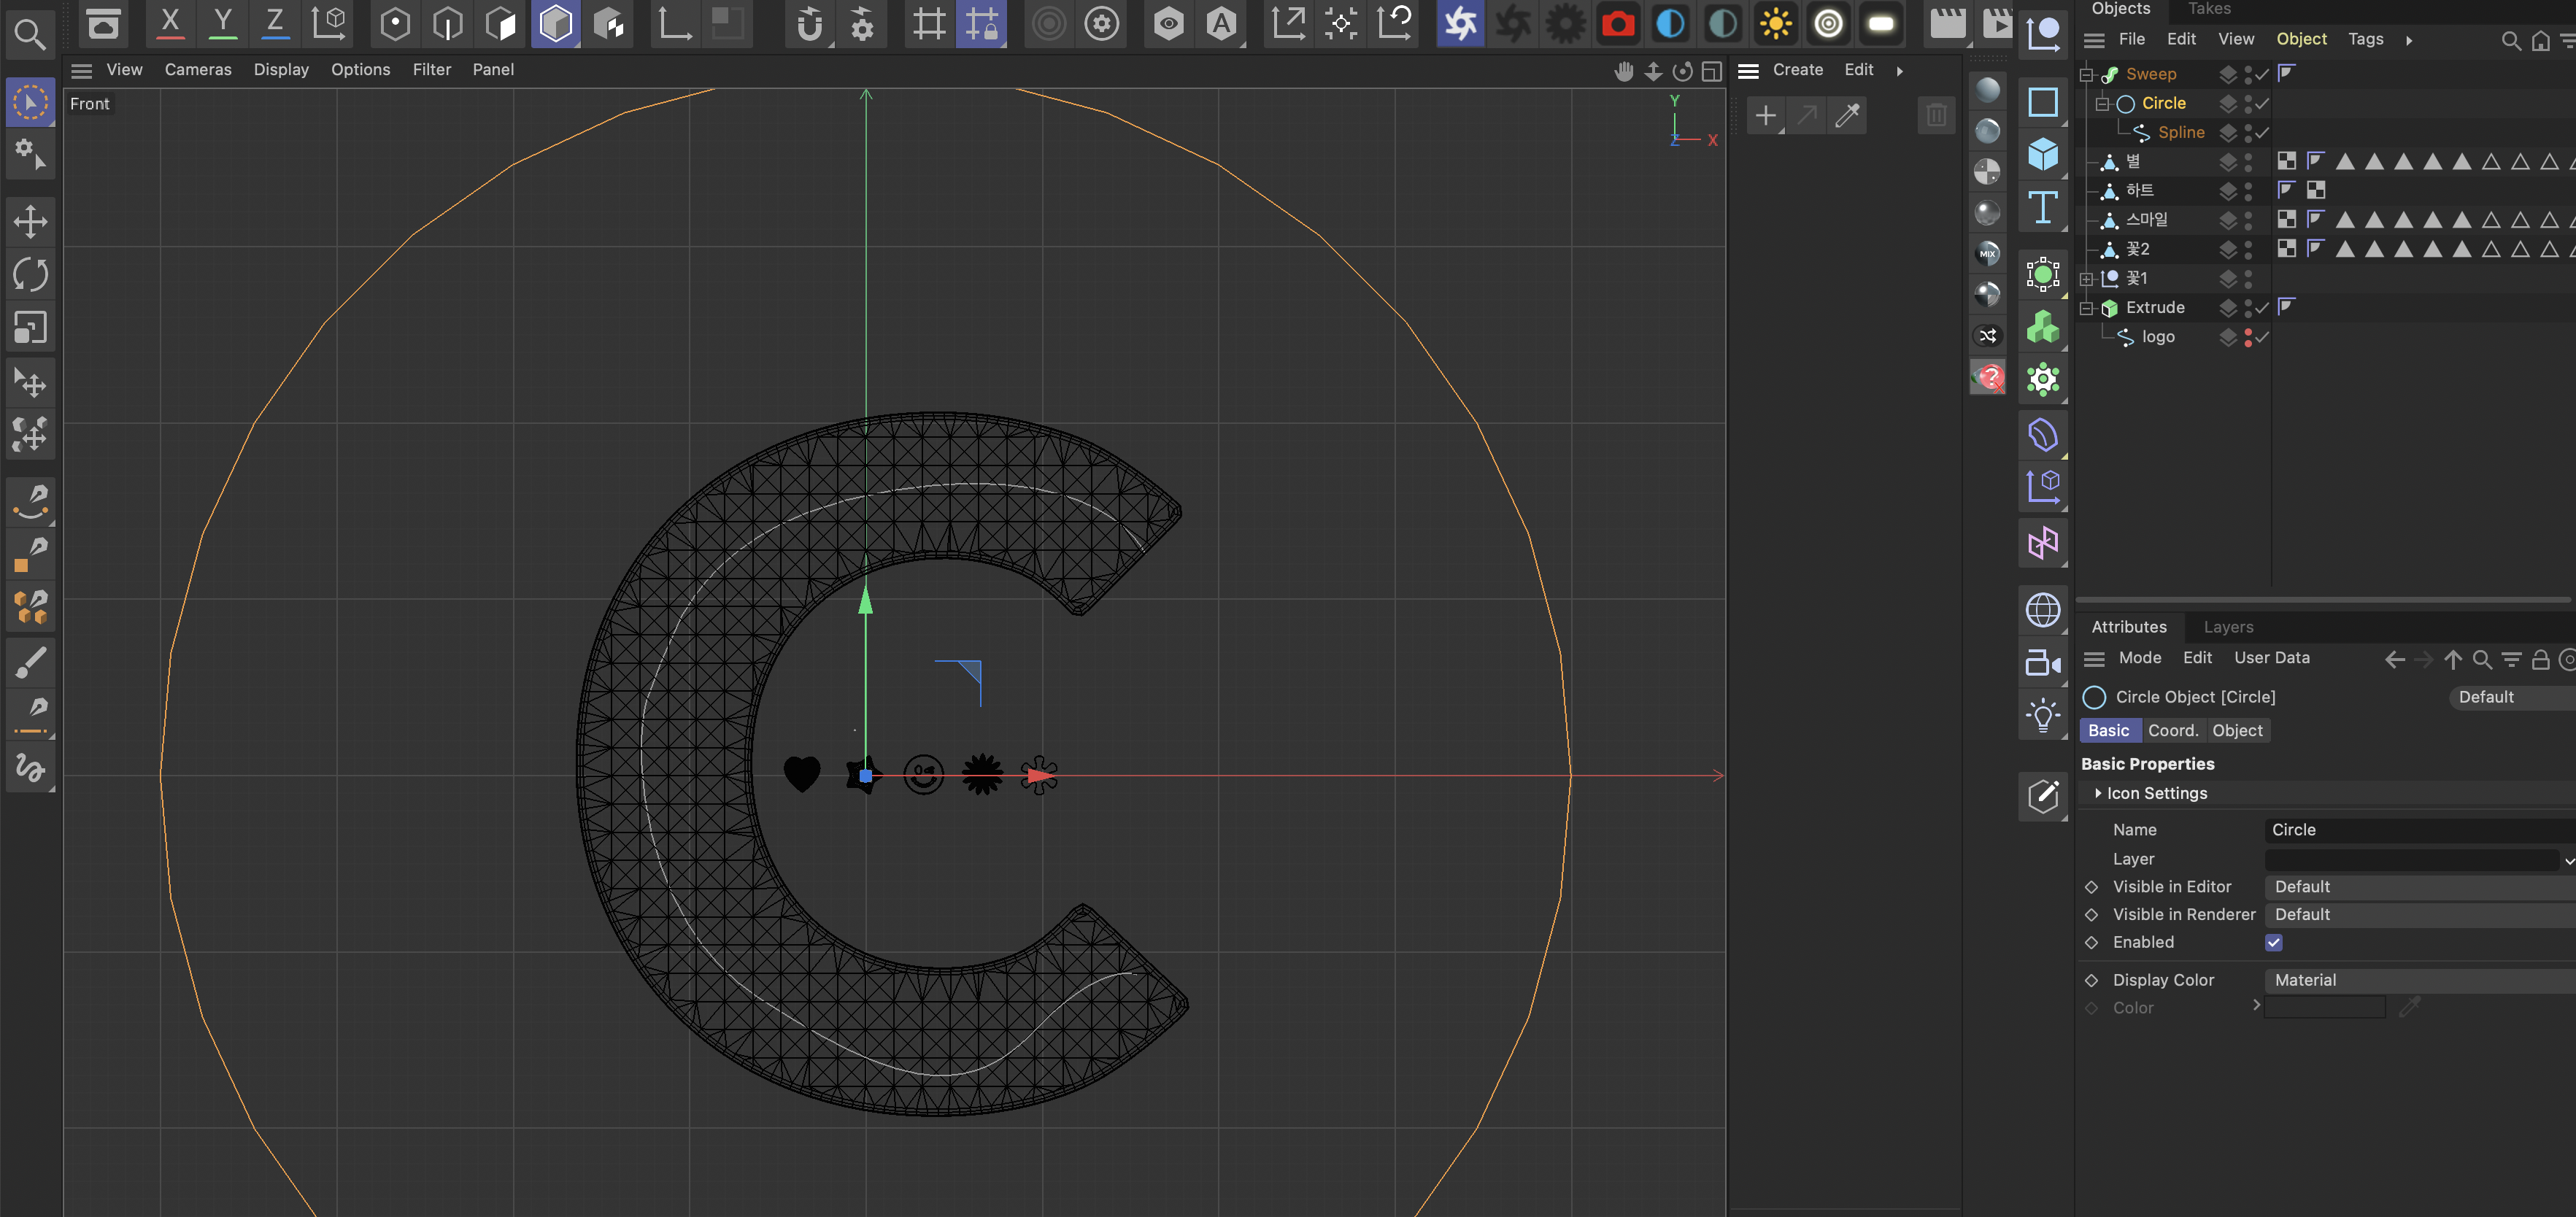Image resolution: width=2576 pixels, height=1217 pixels.
Task: Expand the 꽃1 object hierarchy
Action: tap(2087, 279)
